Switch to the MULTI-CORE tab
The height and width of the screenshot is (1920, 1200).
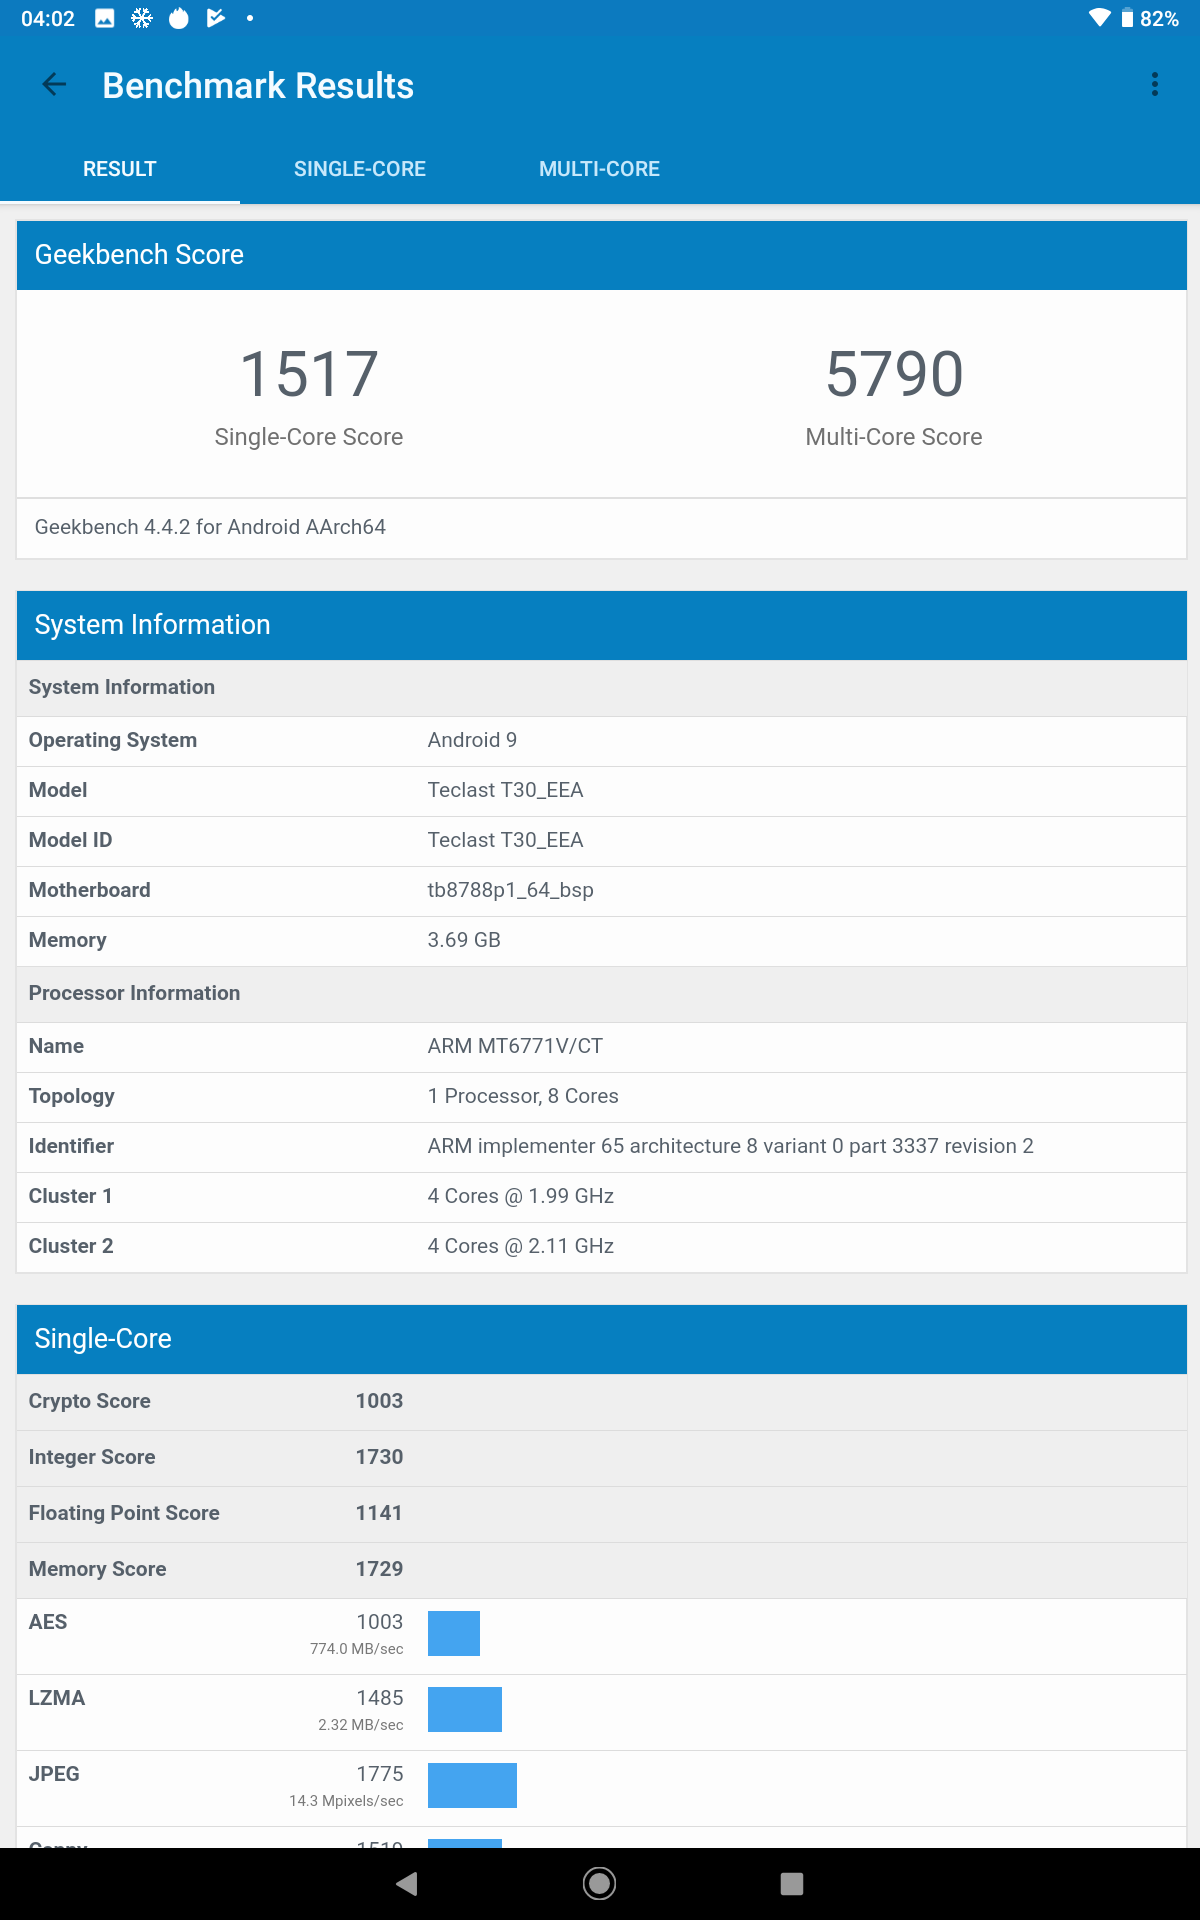(599, 169)
